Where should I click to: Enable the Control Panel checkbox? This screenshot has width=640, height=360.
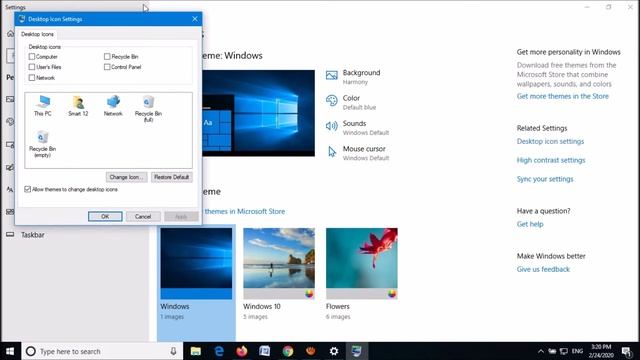click(x=107, y=67)
